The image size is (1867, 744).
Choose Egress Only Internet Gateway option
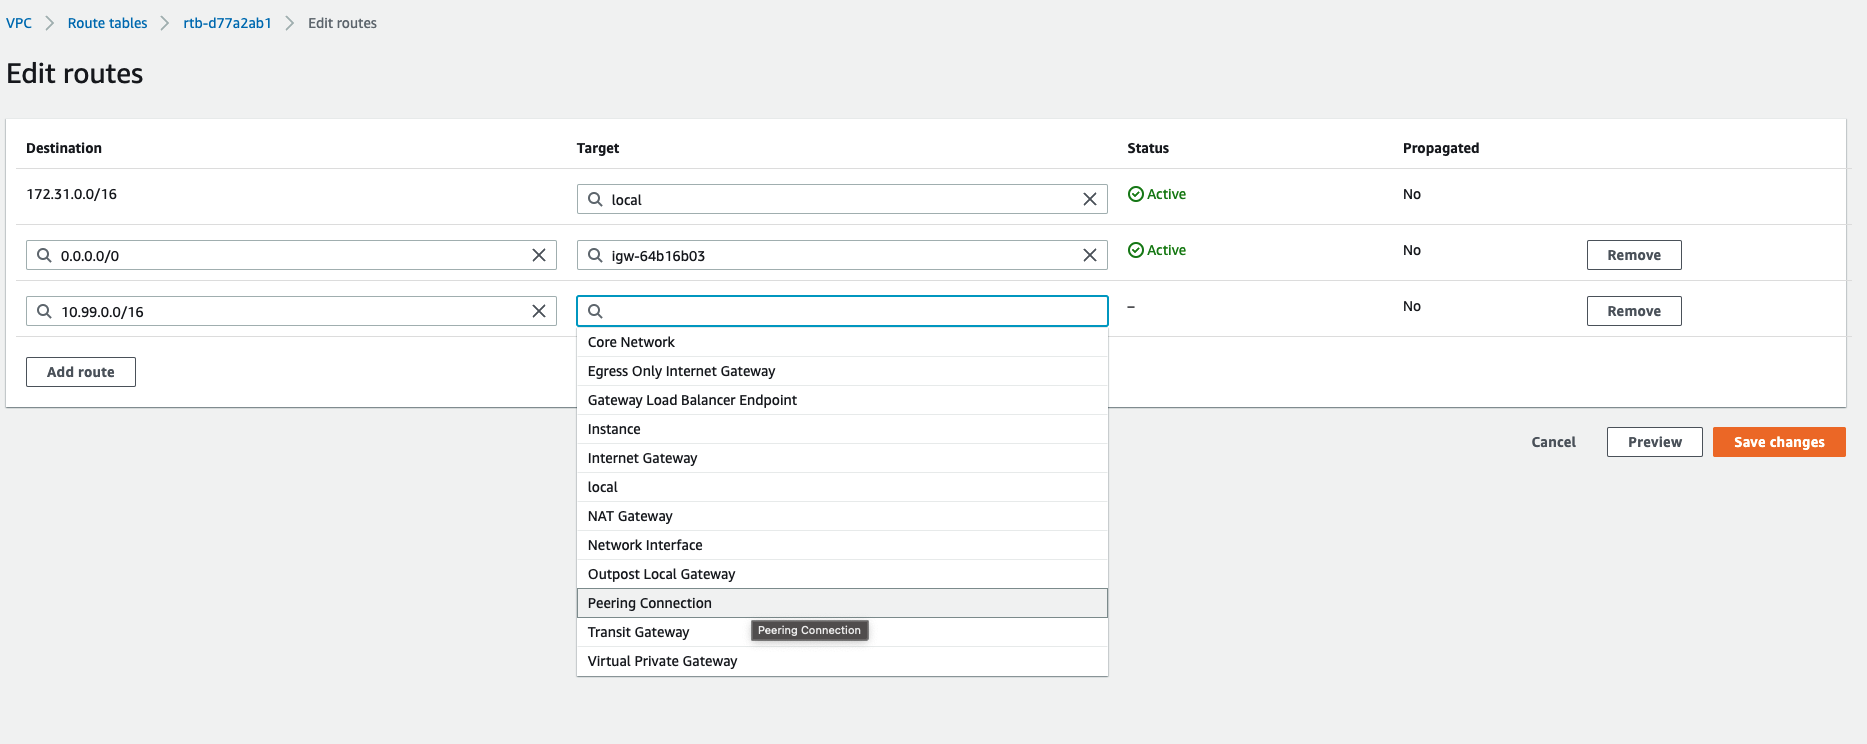(842, 371)
